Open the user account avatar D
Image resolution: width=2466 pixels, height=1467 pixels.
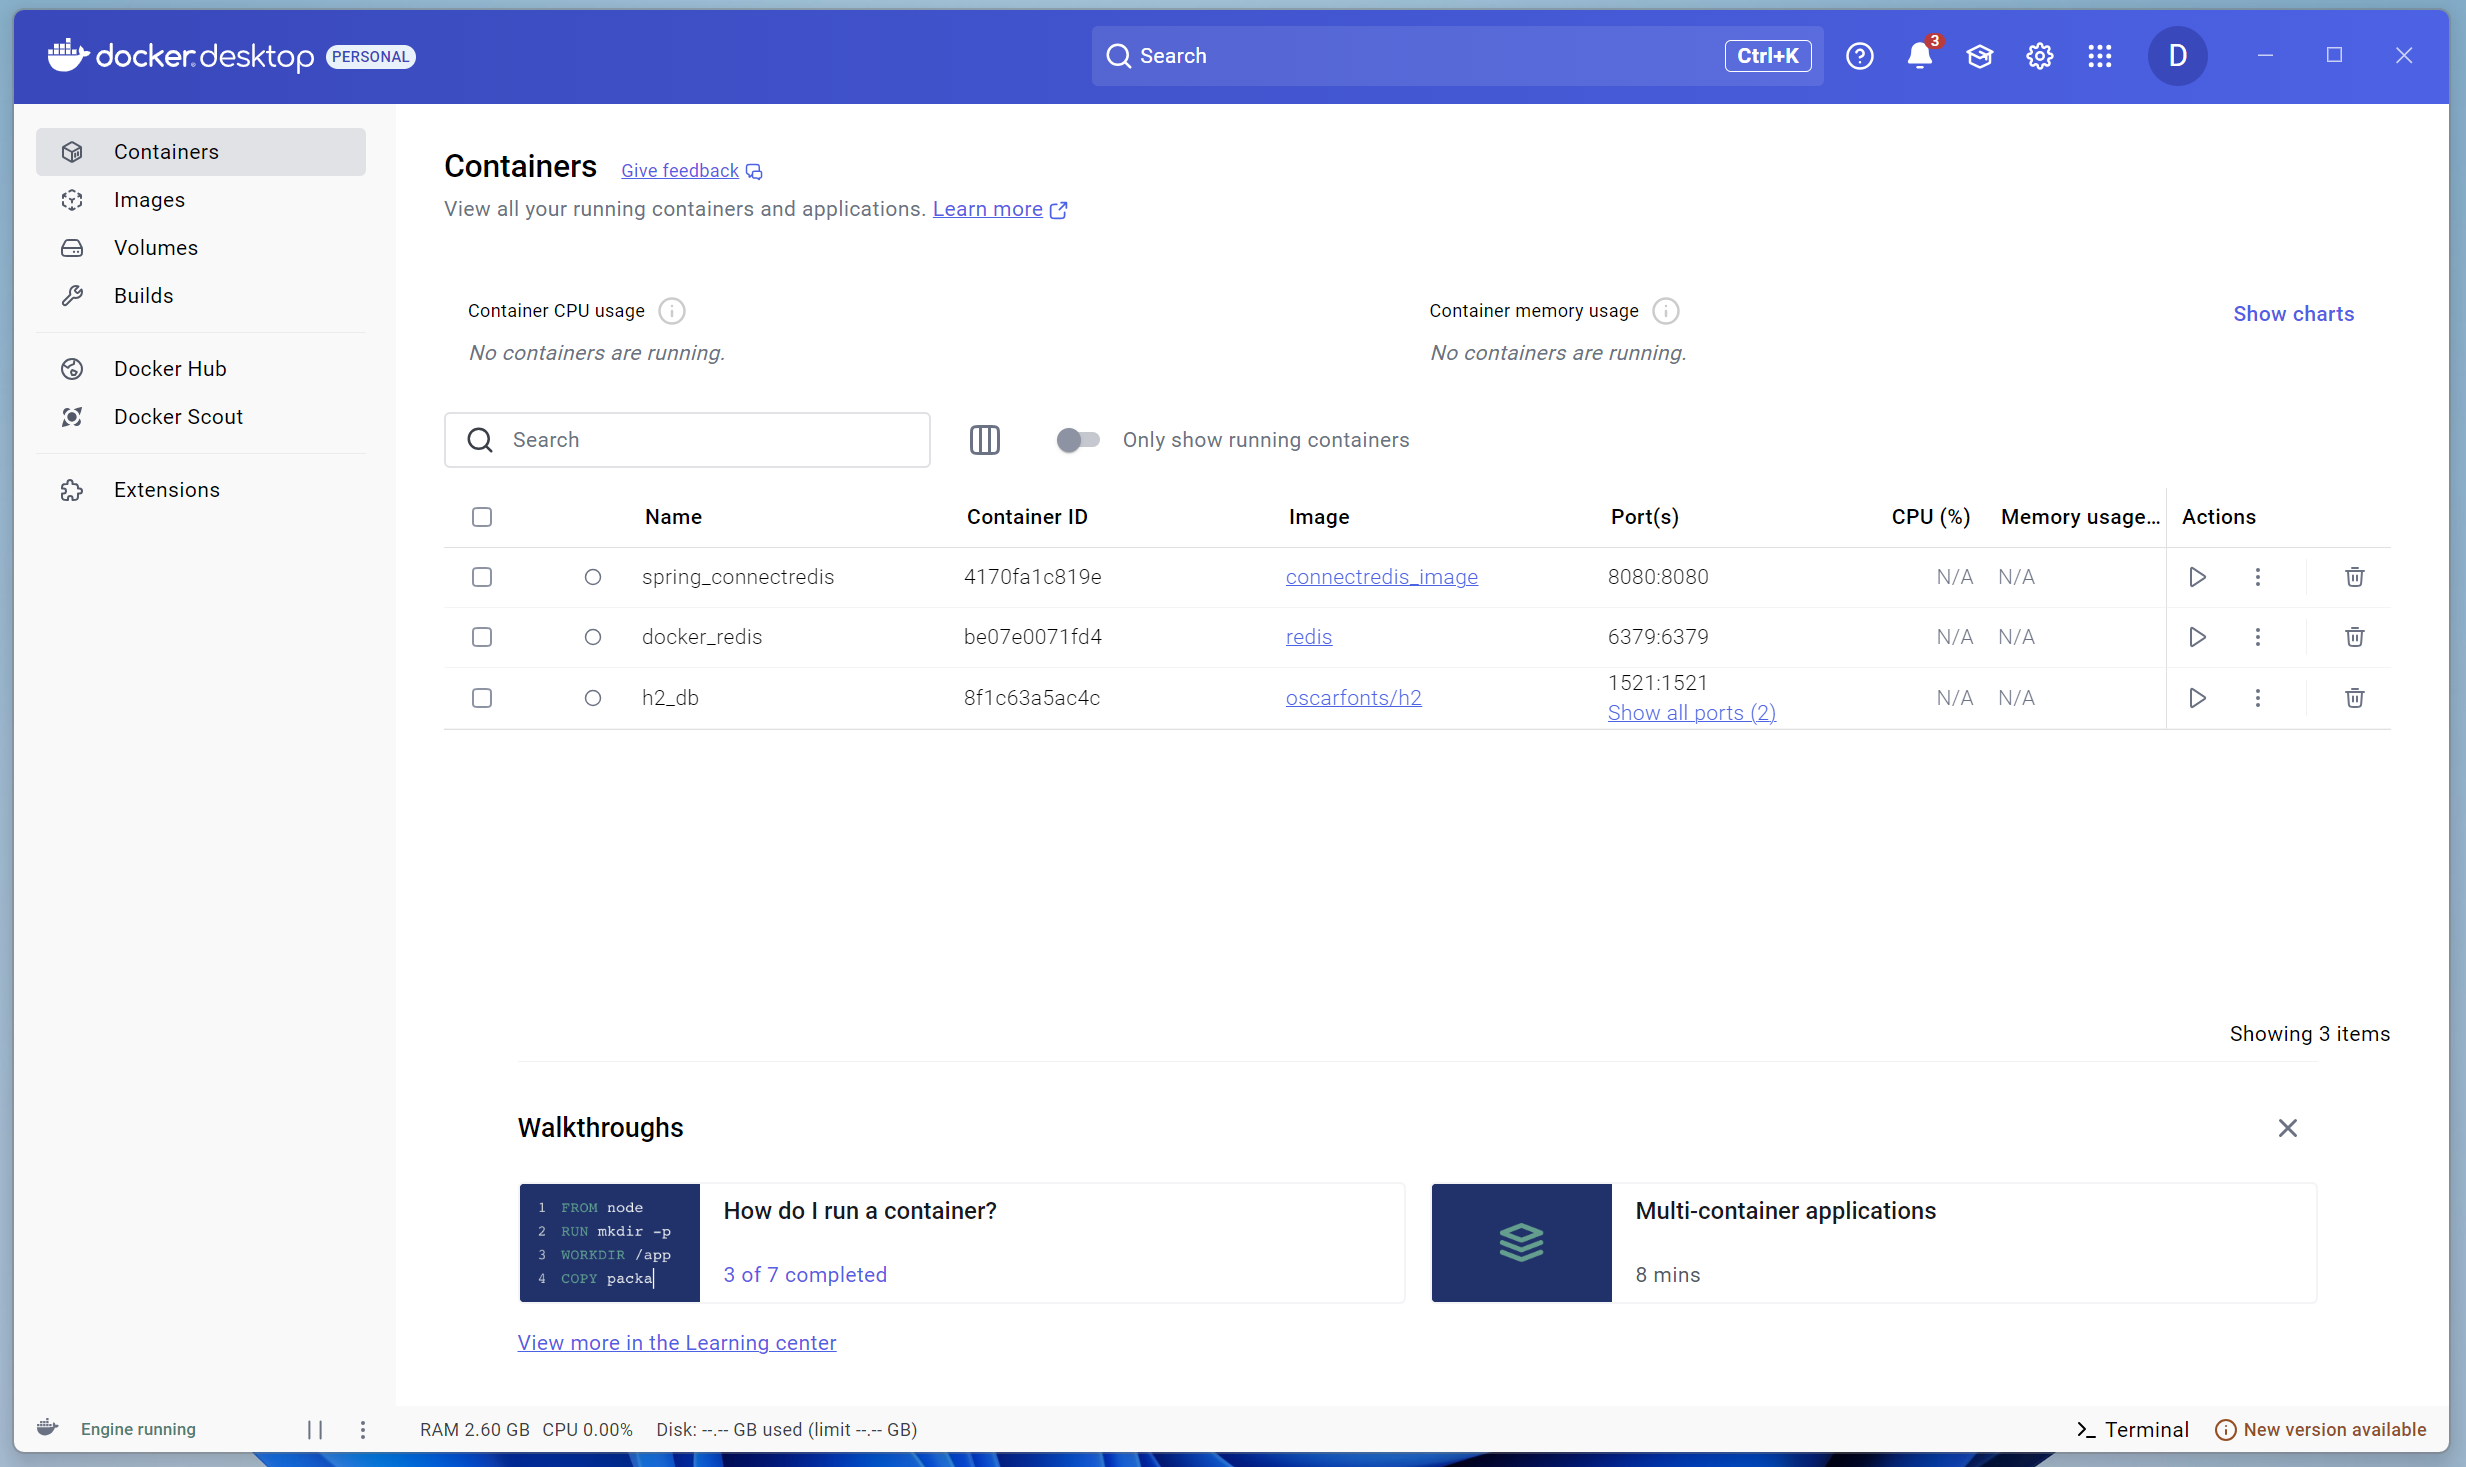(2177, 56)
